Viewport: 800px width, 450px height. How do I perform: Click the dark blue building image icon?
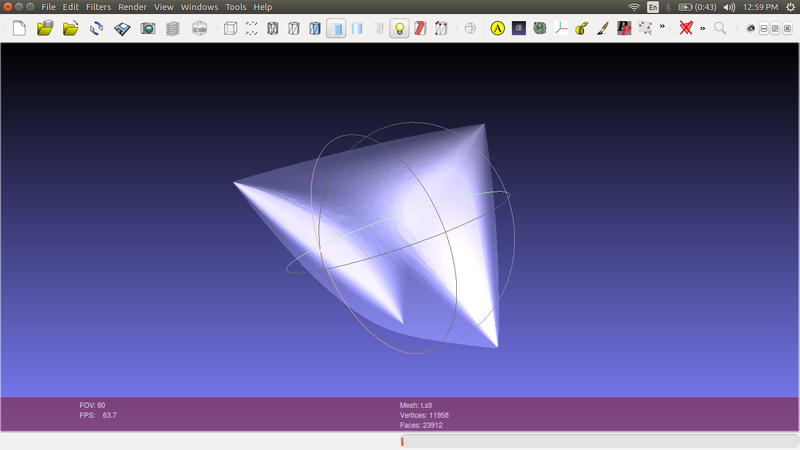519,28
